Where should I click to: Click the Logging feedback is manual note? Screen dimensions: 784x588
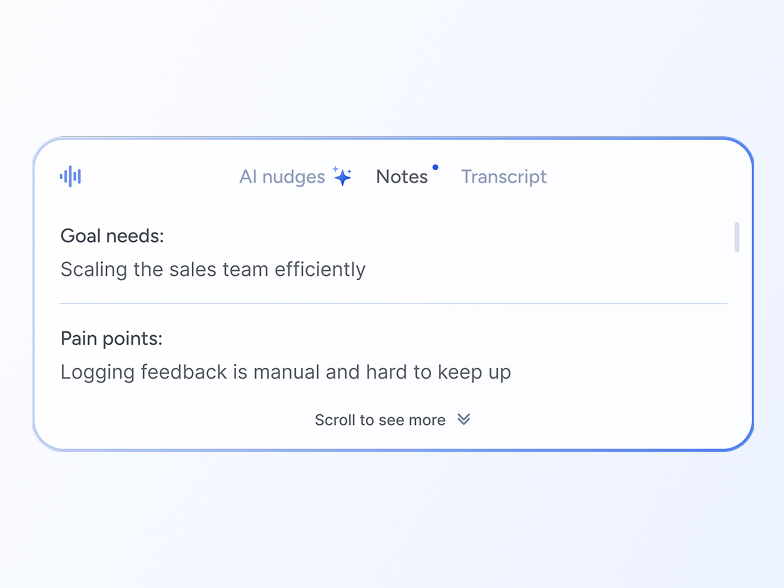coord(286,372)
